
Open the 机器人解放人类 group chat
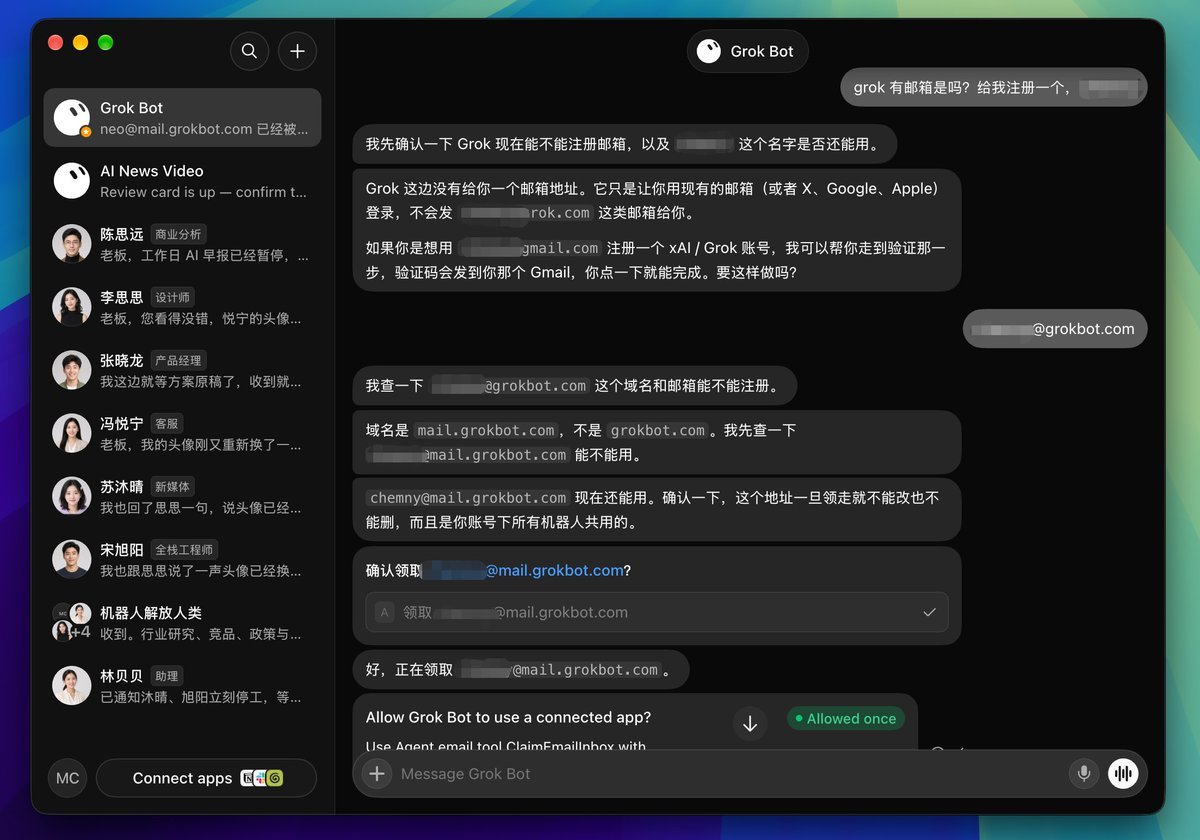coord(182,622)
